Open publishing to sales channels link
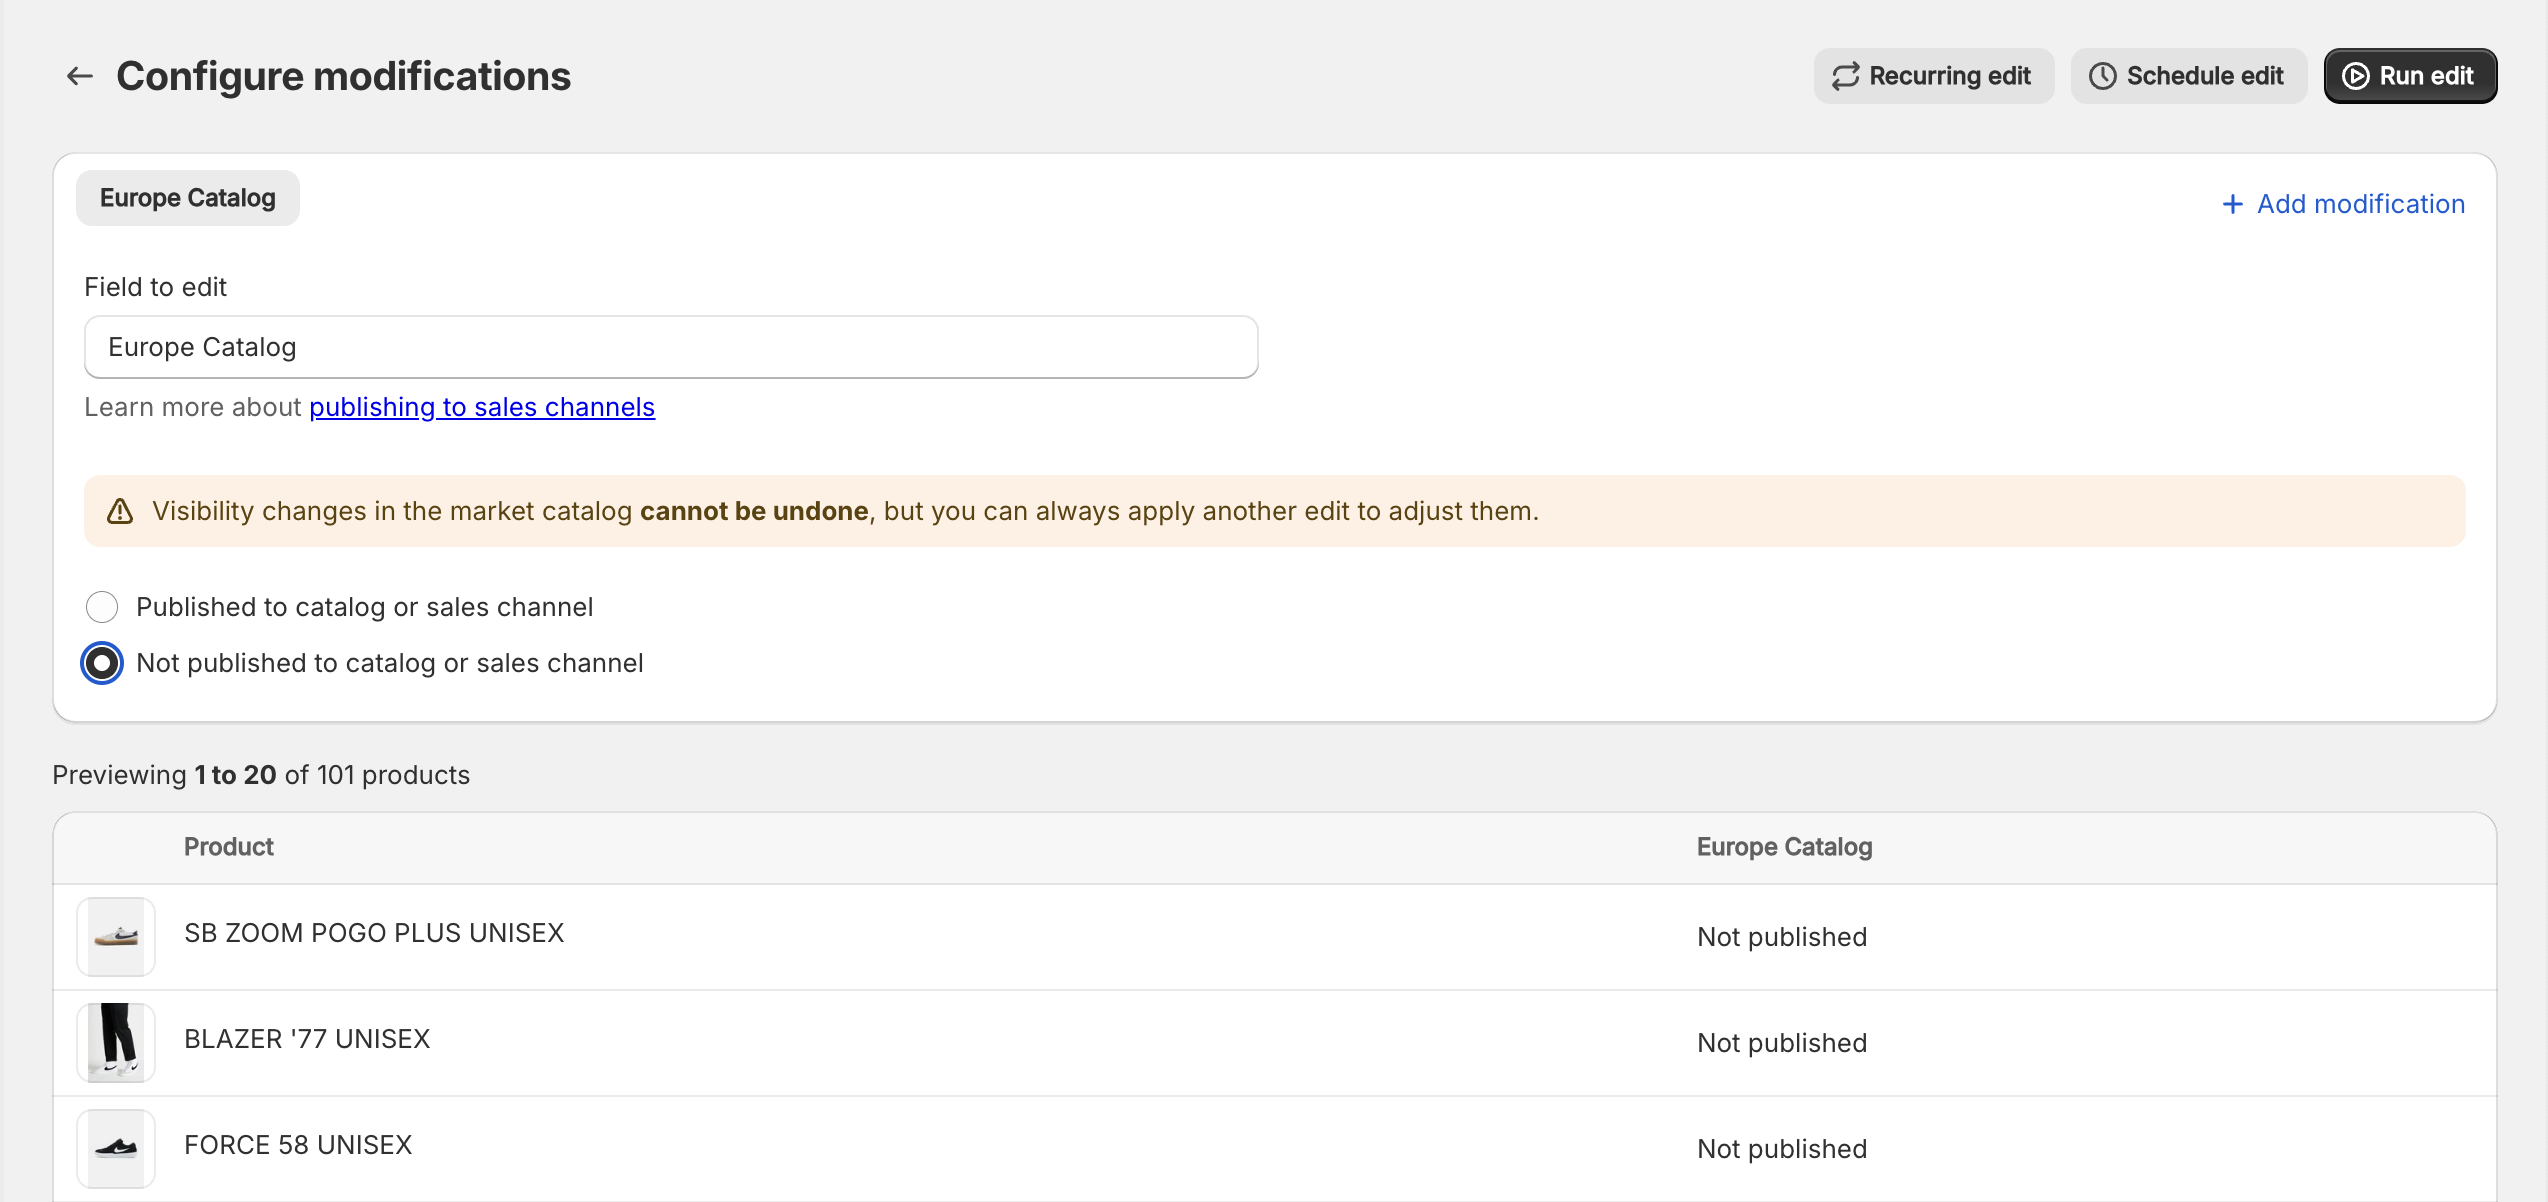Viewport: 2548px width, 1202px height. coord(482,407)
